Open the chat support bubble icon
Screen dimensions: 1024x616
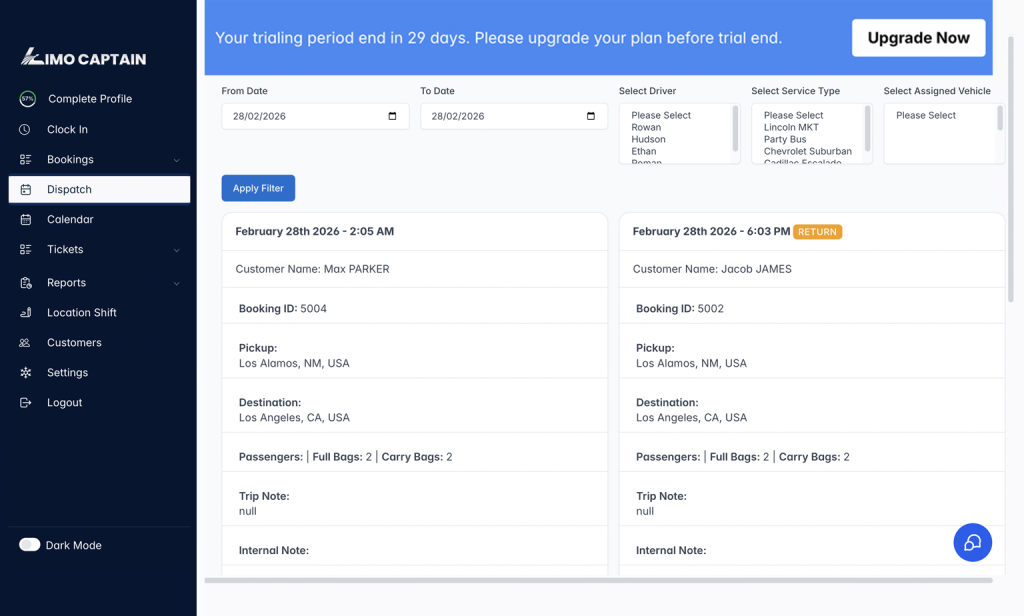point(972,543)
